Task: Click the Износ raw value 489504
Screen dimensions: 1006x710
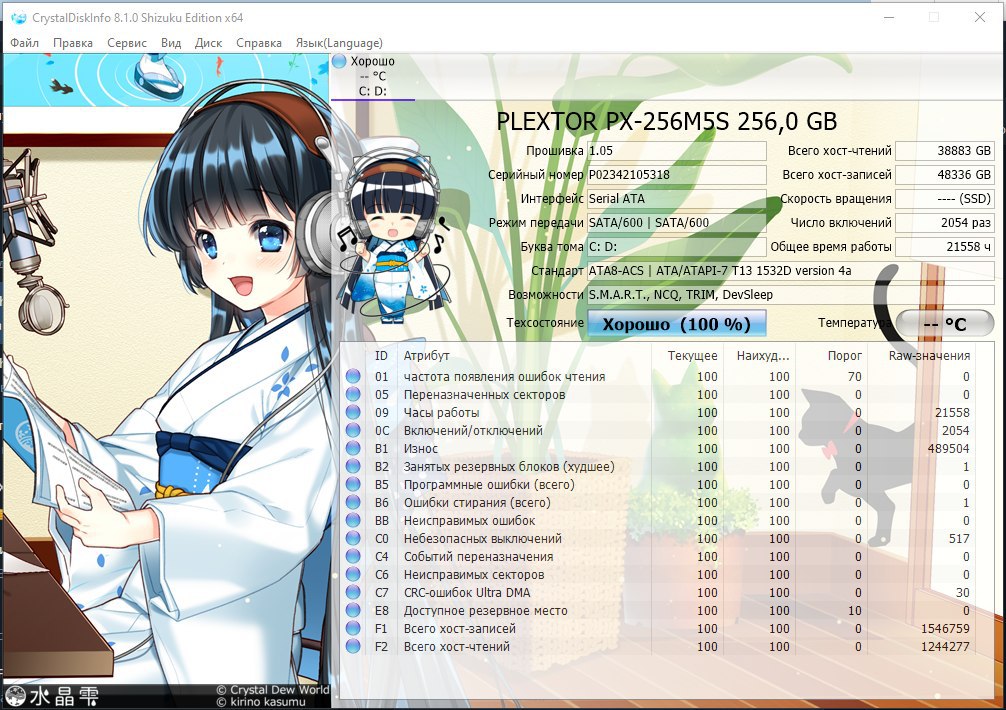Action: 948,448
